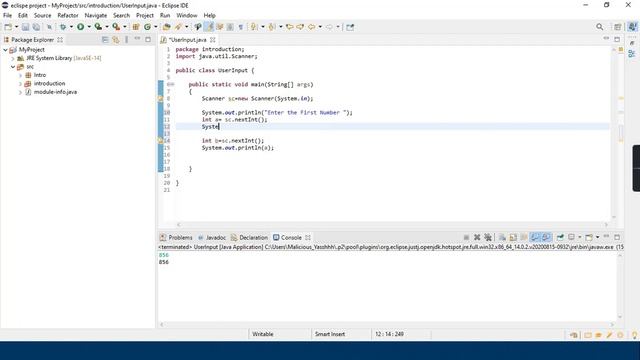Switch to the Declaration tab
This screenshot has width=640, height=360.
point(249,238)
